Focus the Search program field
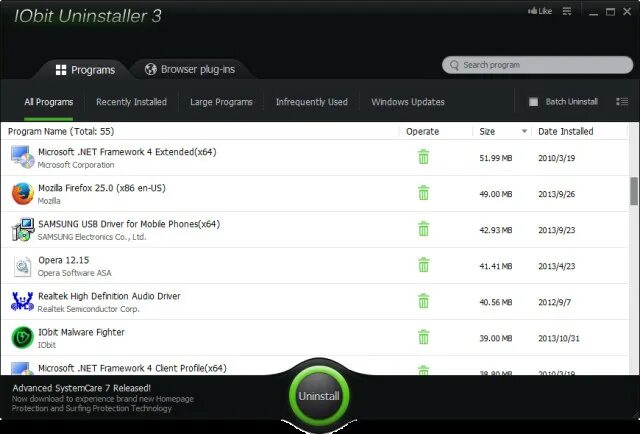640x434 pixels. [x=538, y=65]
